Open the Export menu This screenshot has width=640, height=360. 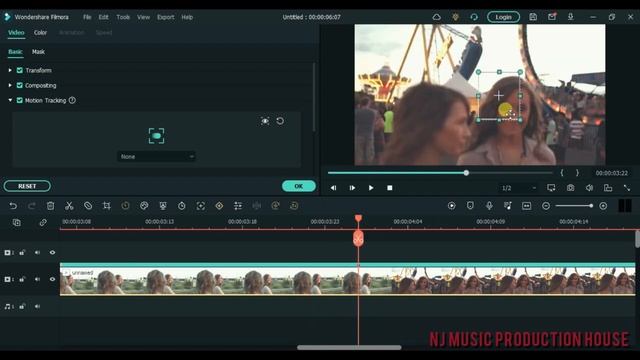click(x=166, y=17)
